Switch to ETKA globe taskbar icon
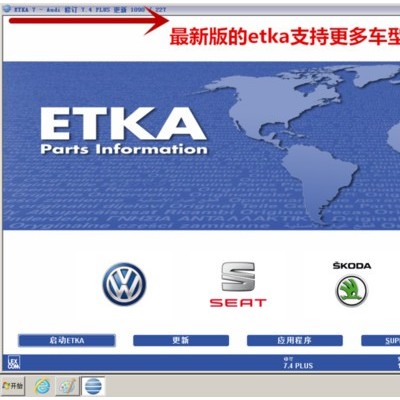 click(93, 386)
